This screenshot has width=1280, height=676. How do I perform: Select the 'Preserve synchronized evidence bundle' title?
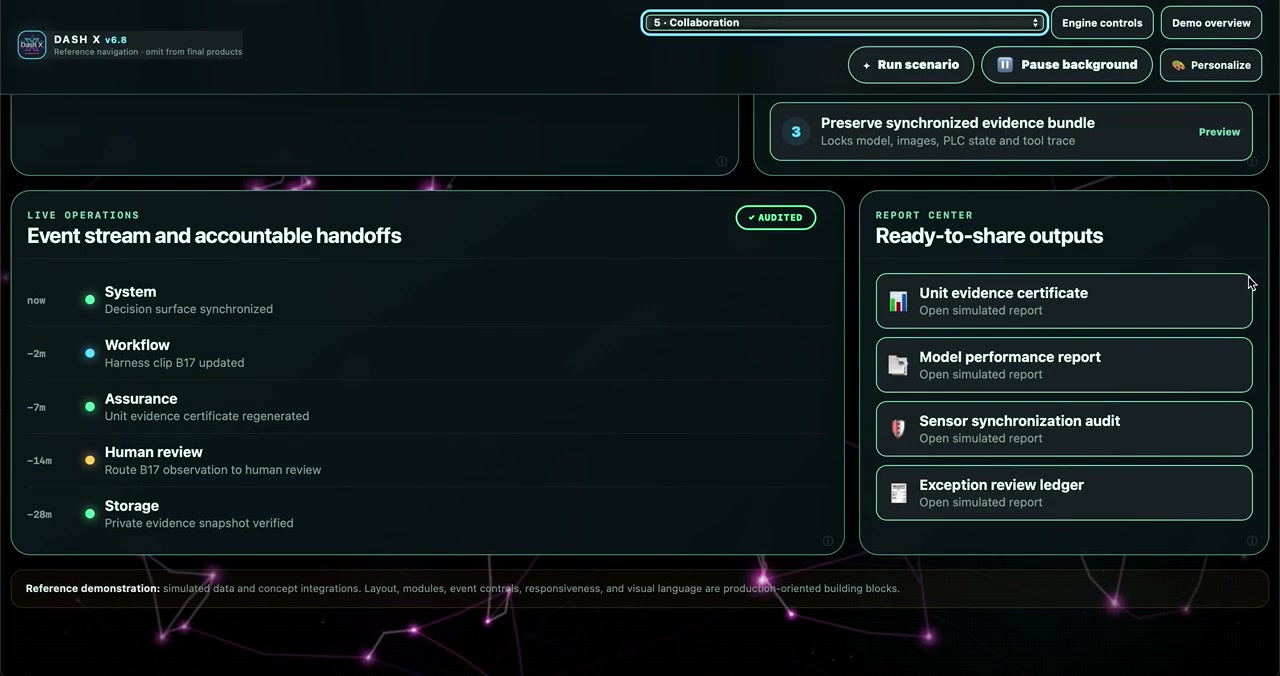958,123
